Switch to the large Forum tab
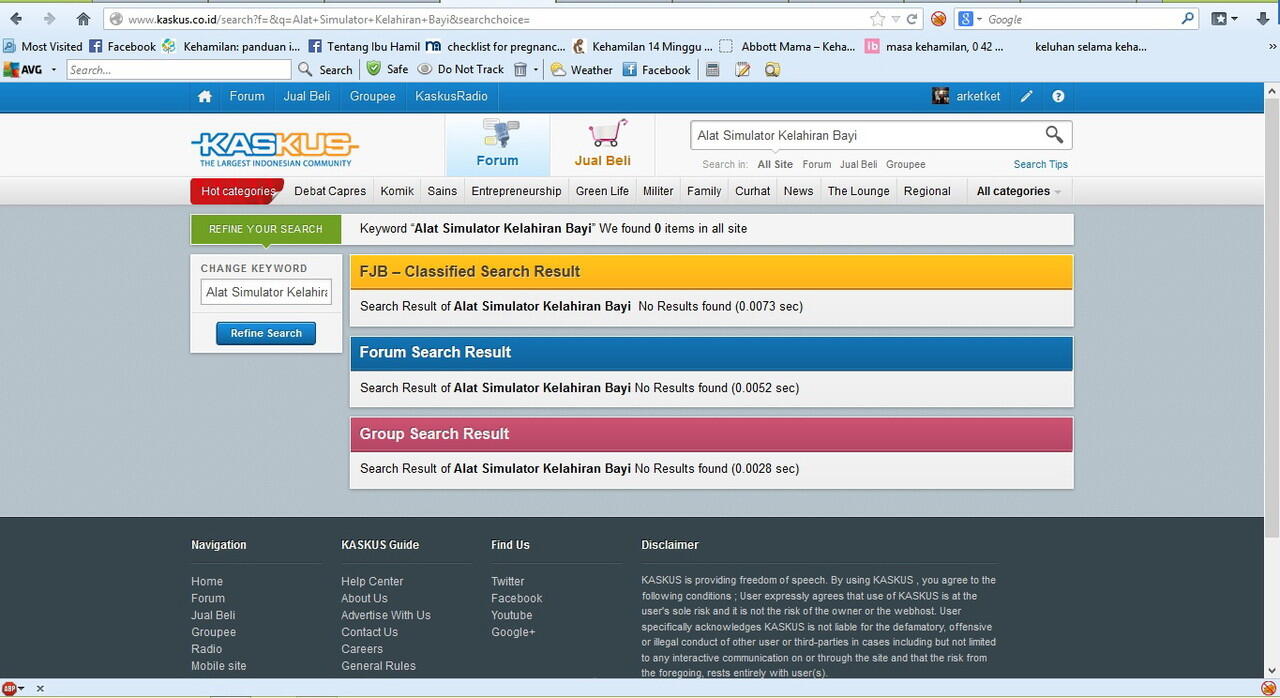The image size is (1280, 698). point(497,145)
